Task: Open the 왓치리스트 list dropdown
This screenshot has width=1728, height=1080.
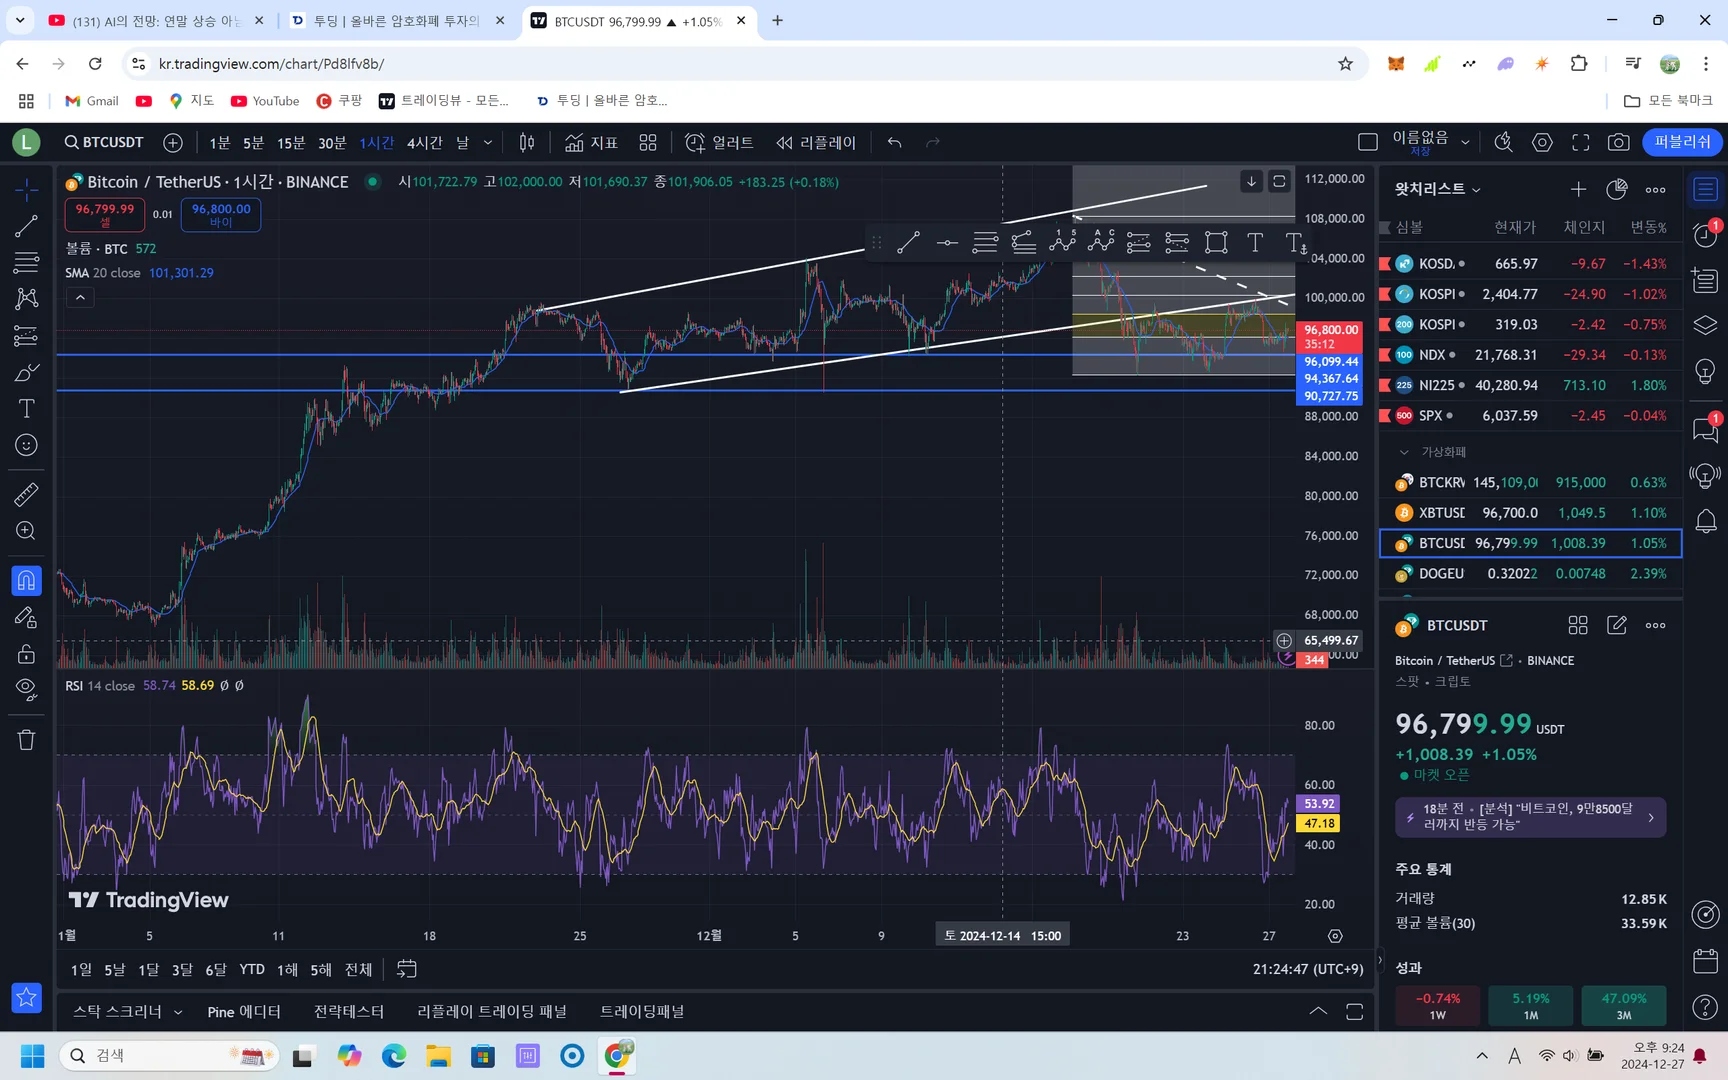Action: tap(1438, 189)
